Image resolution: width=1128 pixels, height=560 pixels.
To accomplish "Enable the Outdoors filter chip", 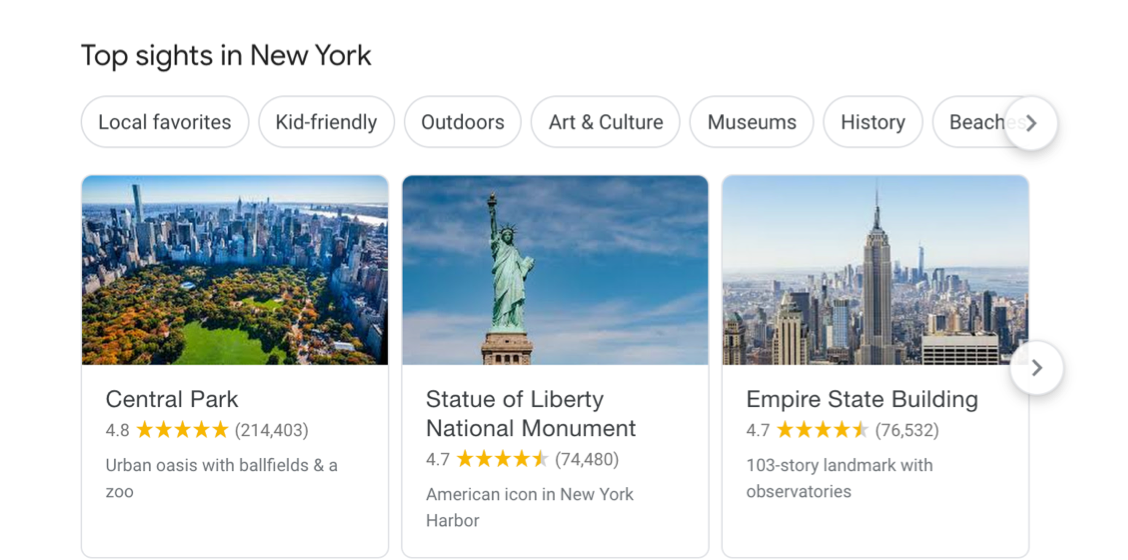I will tap(462, 122).
